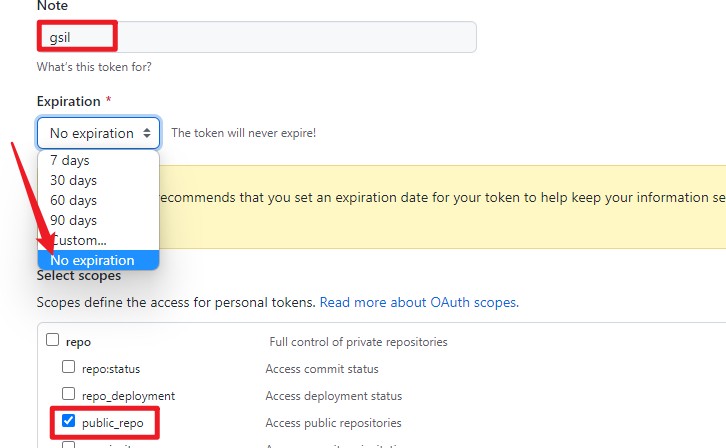Select the highlighted No expiration option

pos(98,260)
